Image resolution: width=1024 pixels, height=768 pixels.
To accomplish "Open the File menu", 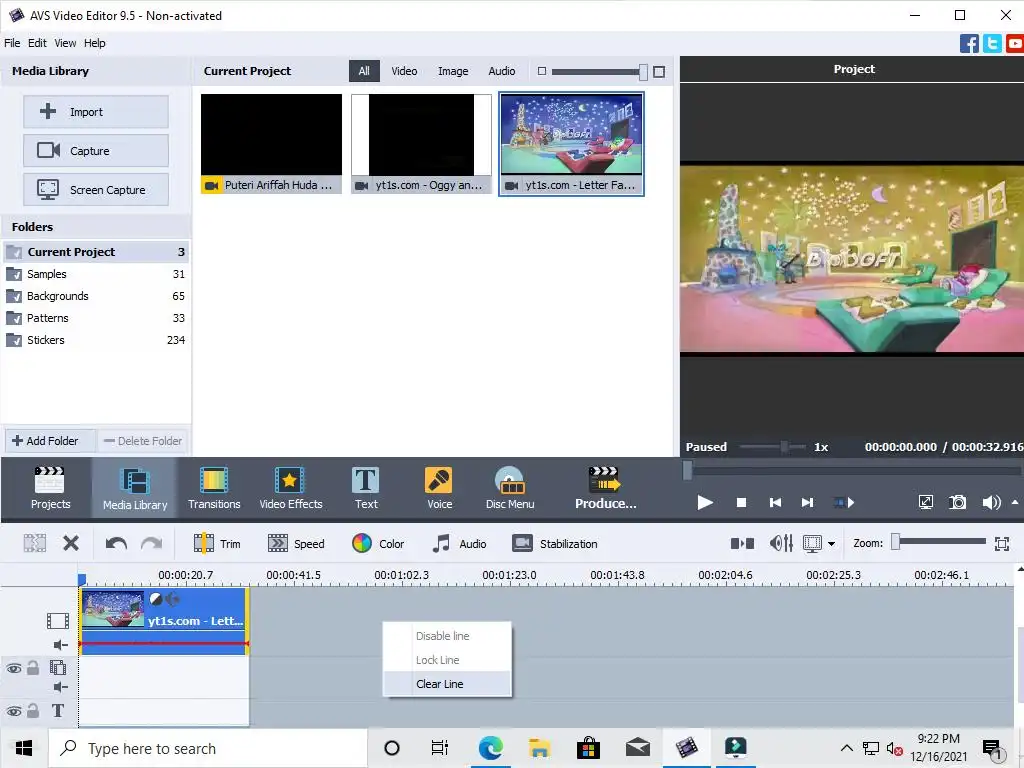I will click(x=12, y=43).
